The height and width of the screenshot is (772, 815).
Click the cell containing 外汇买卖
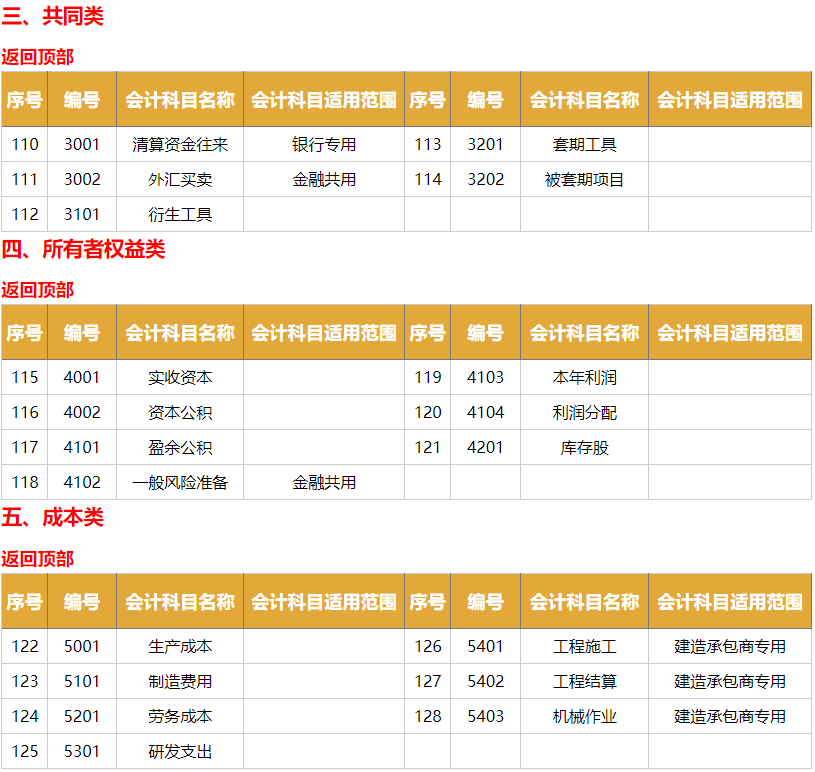point(180,180)
